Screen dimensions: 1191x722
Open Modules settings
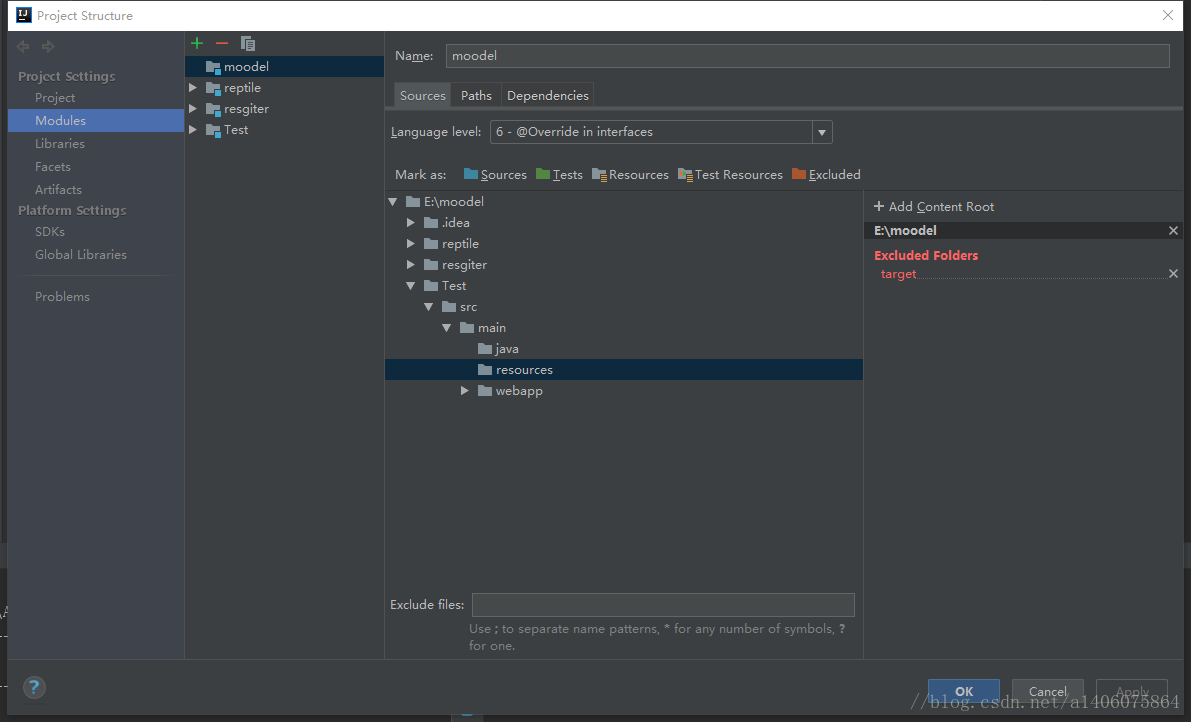tap(96, 121)
